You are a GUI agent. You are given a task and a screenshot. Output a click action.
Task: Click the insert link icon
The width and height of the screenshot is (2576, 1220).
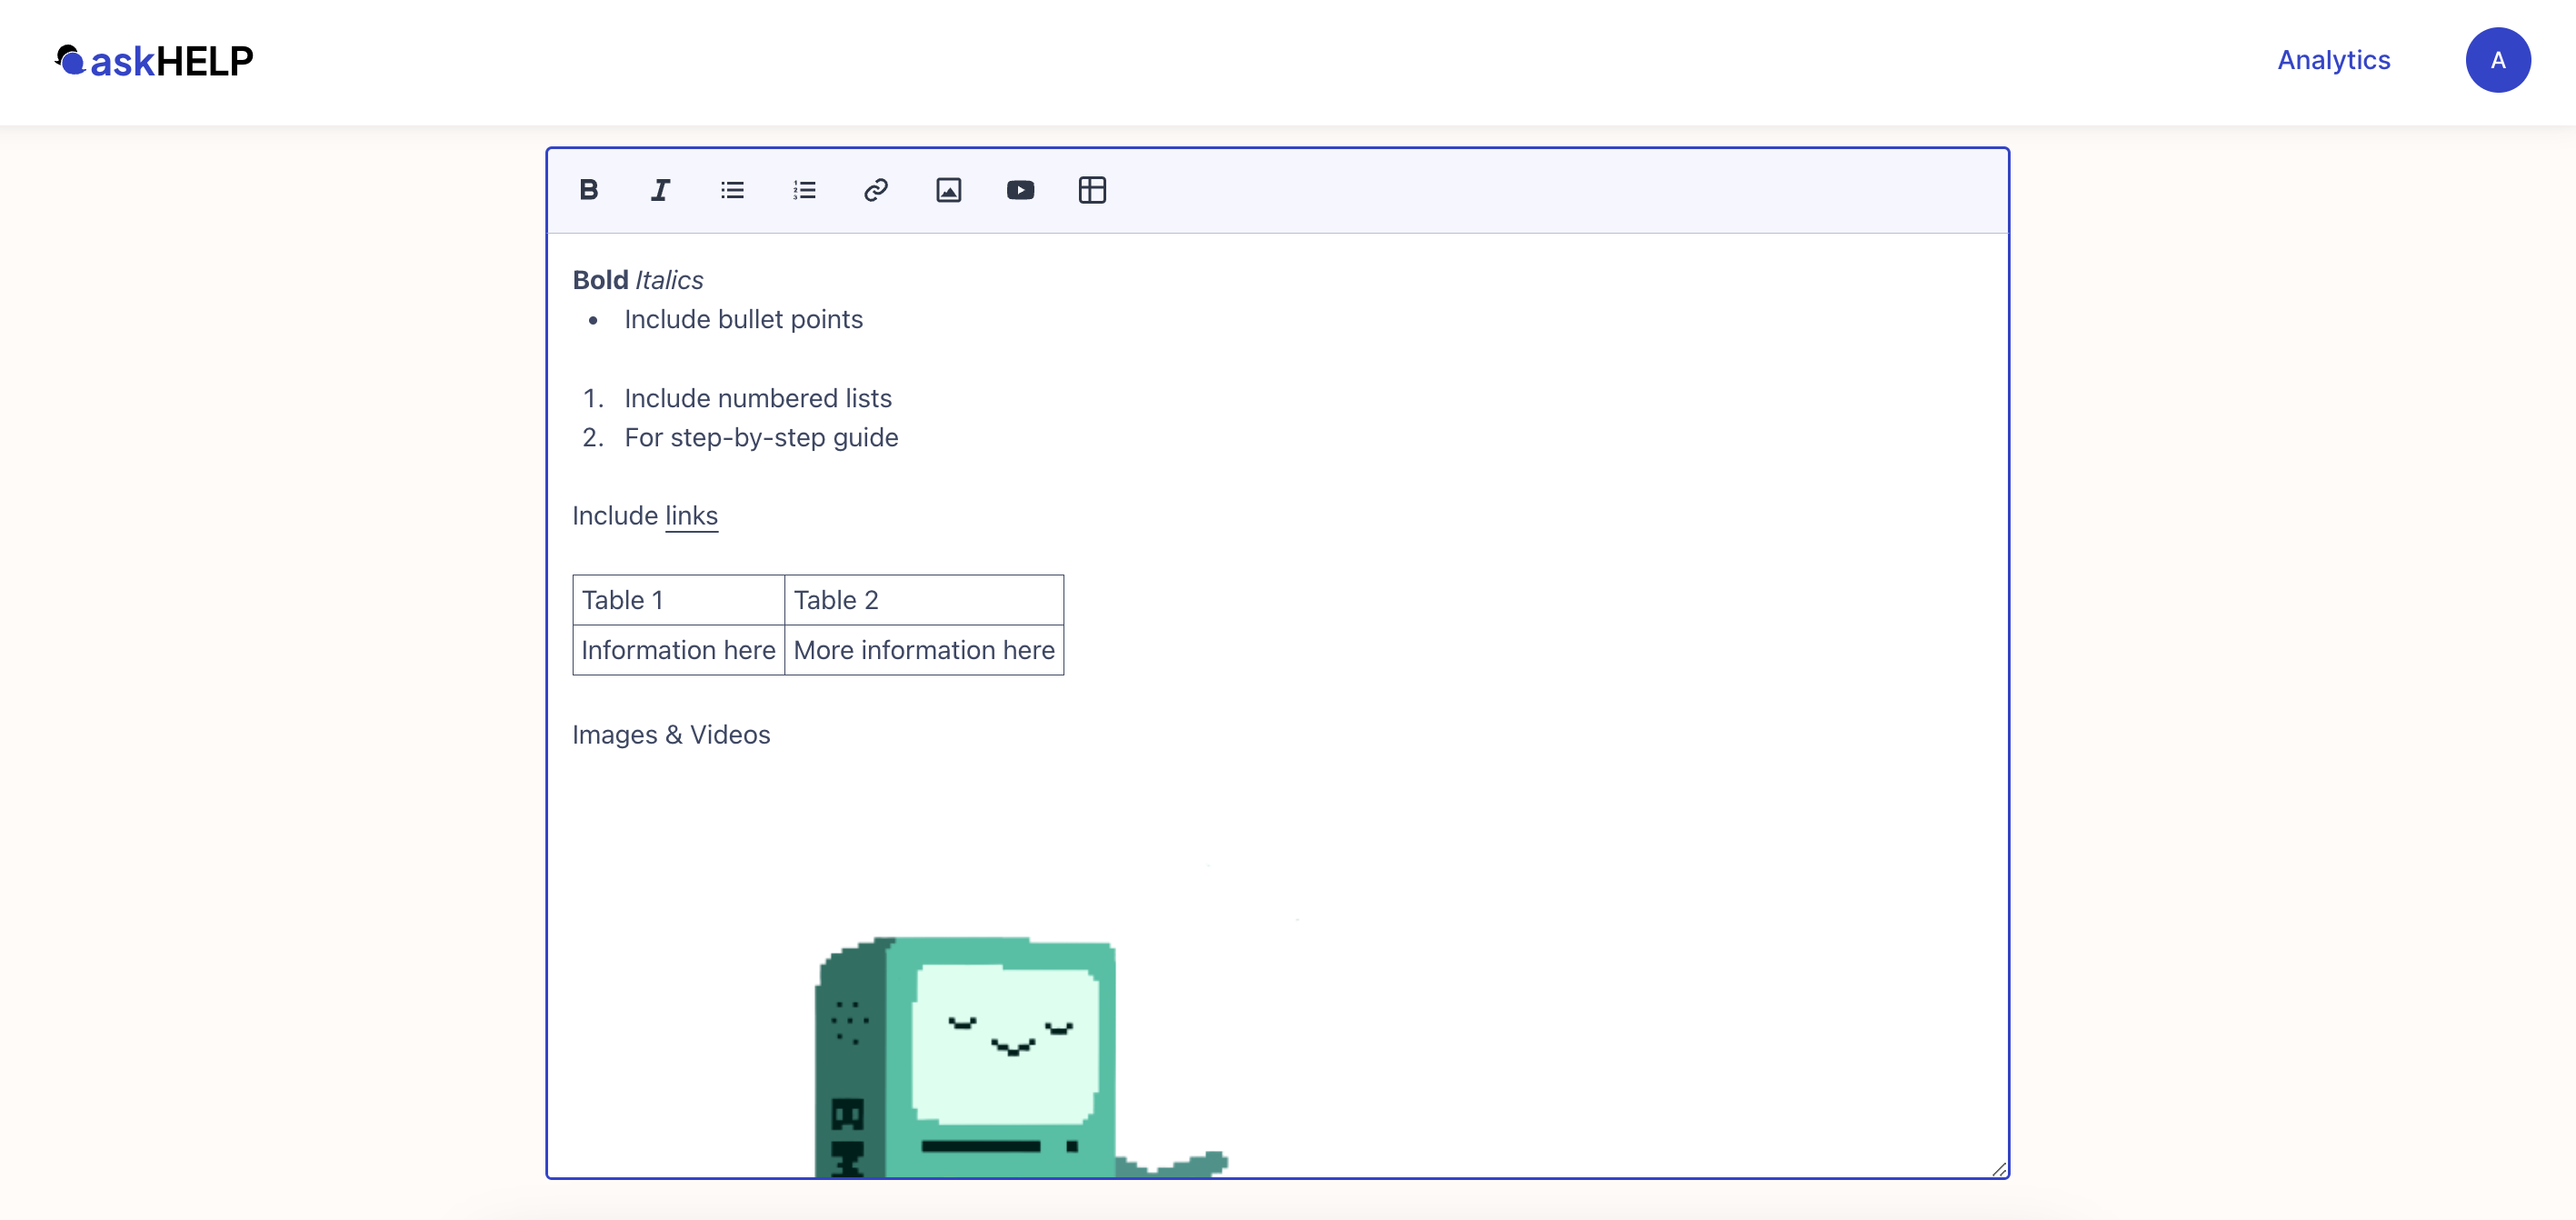click(x=876, y=190)
